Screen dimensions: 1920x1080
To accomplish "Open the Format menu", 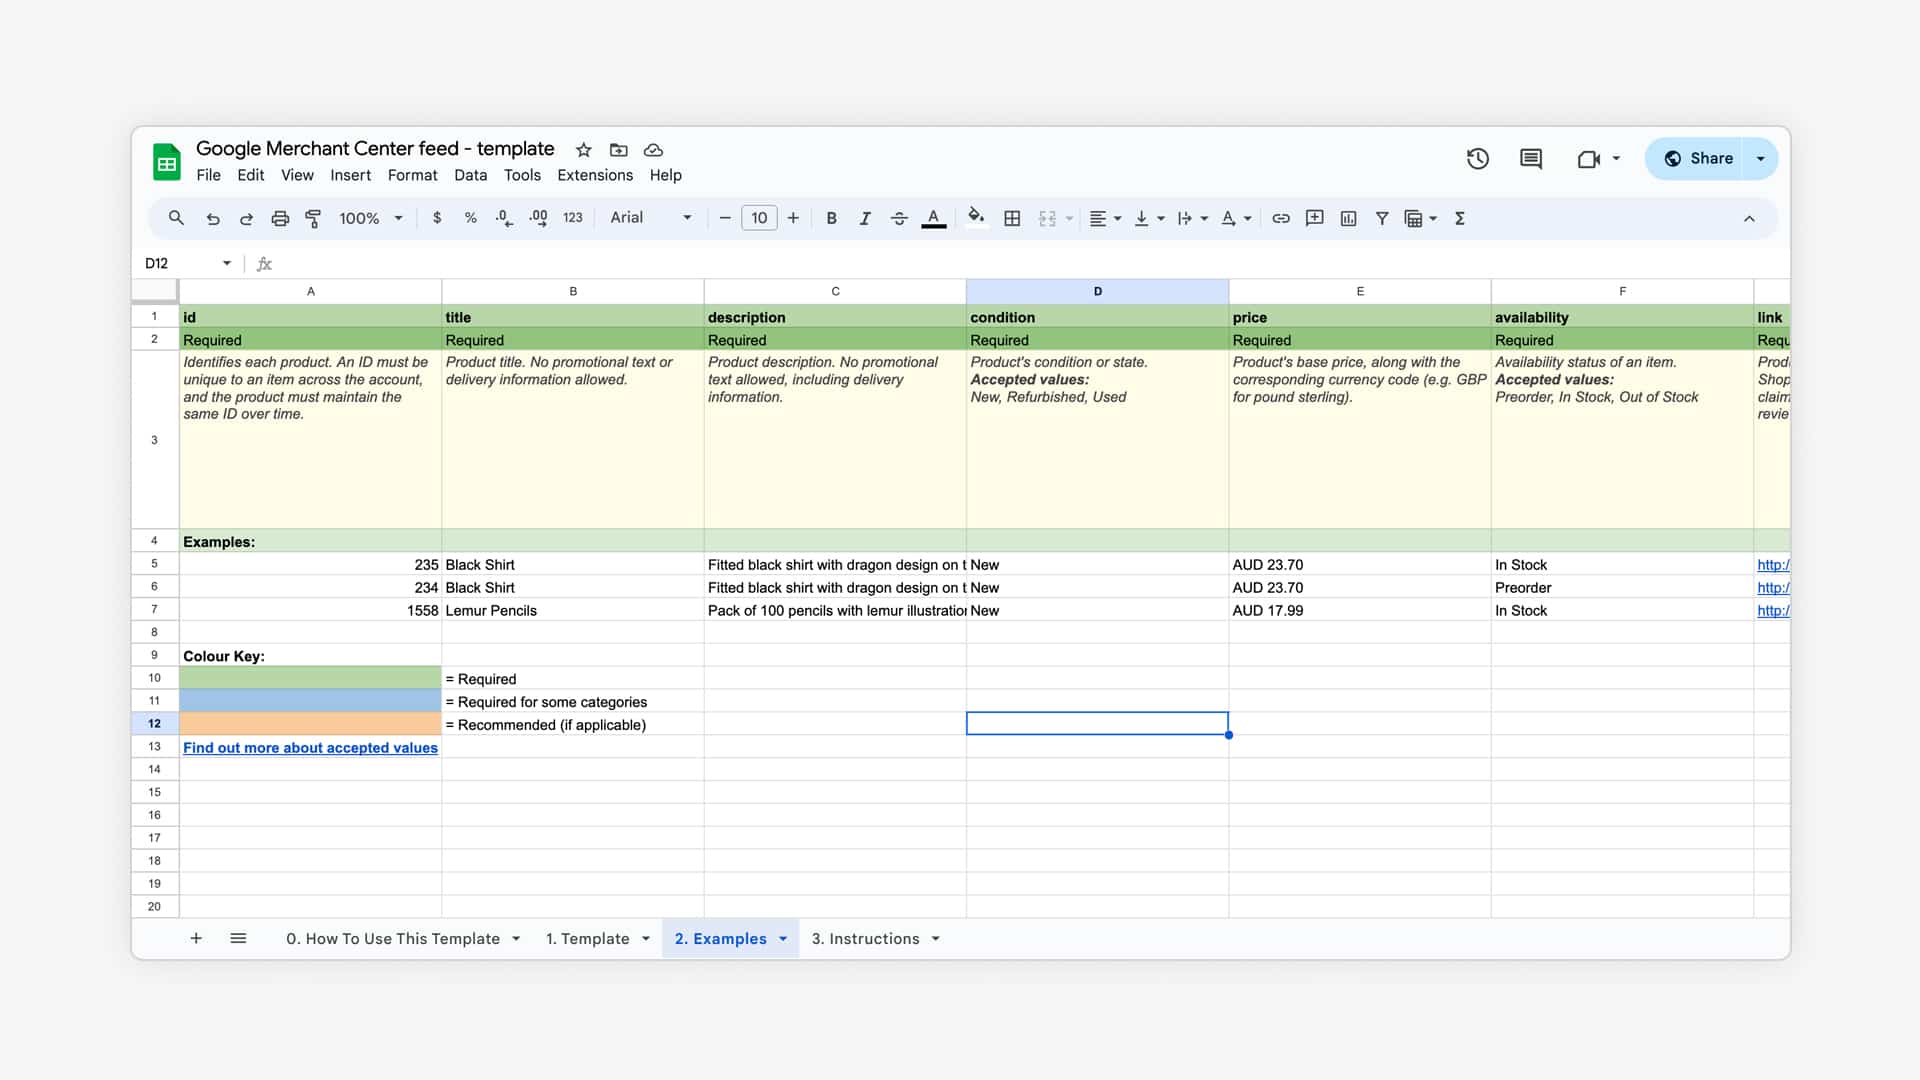I will (x=413, y=175).
